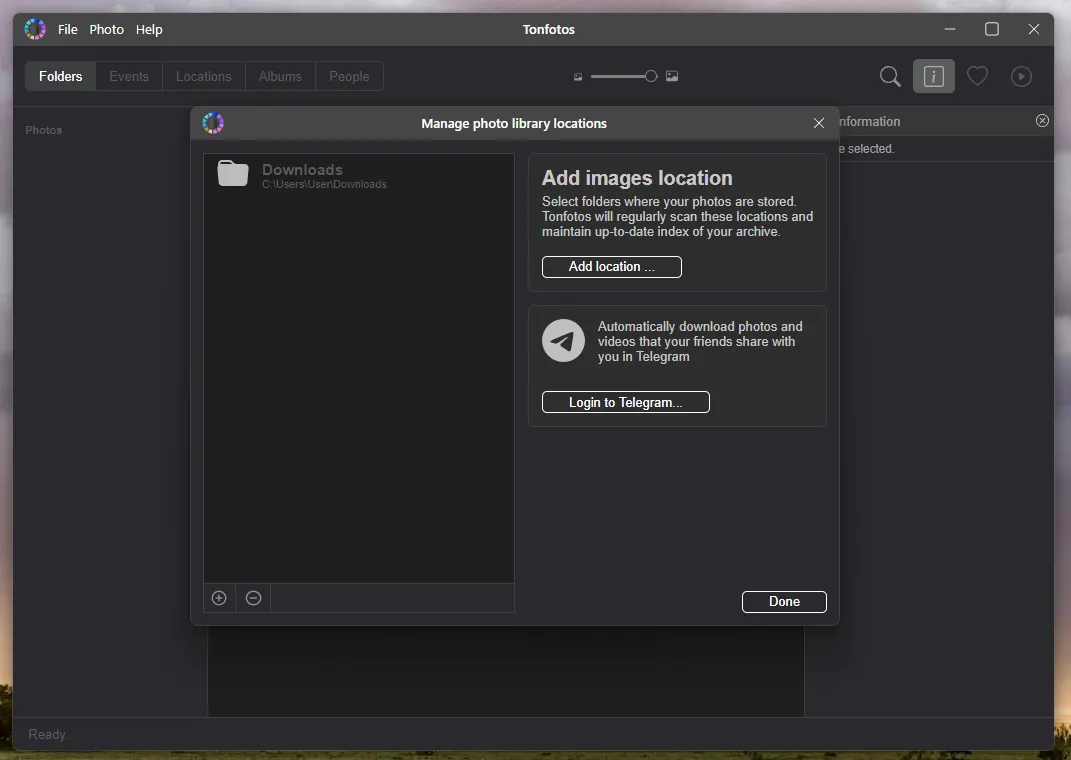Click the search magnifier icon
The image size is (1071, 760).
pyautogui.click(x=889, y=76)
